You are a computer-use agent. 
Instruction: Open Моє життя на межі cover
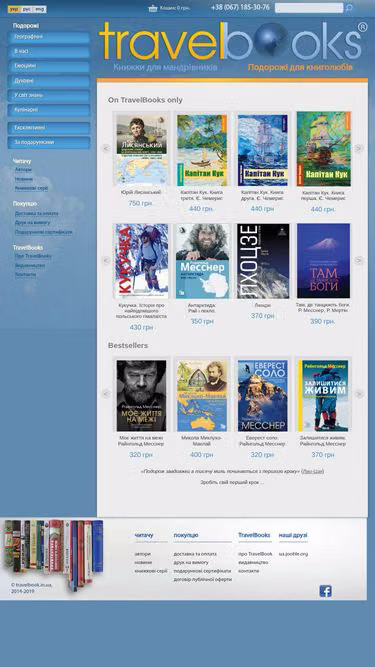click(142, 396)
